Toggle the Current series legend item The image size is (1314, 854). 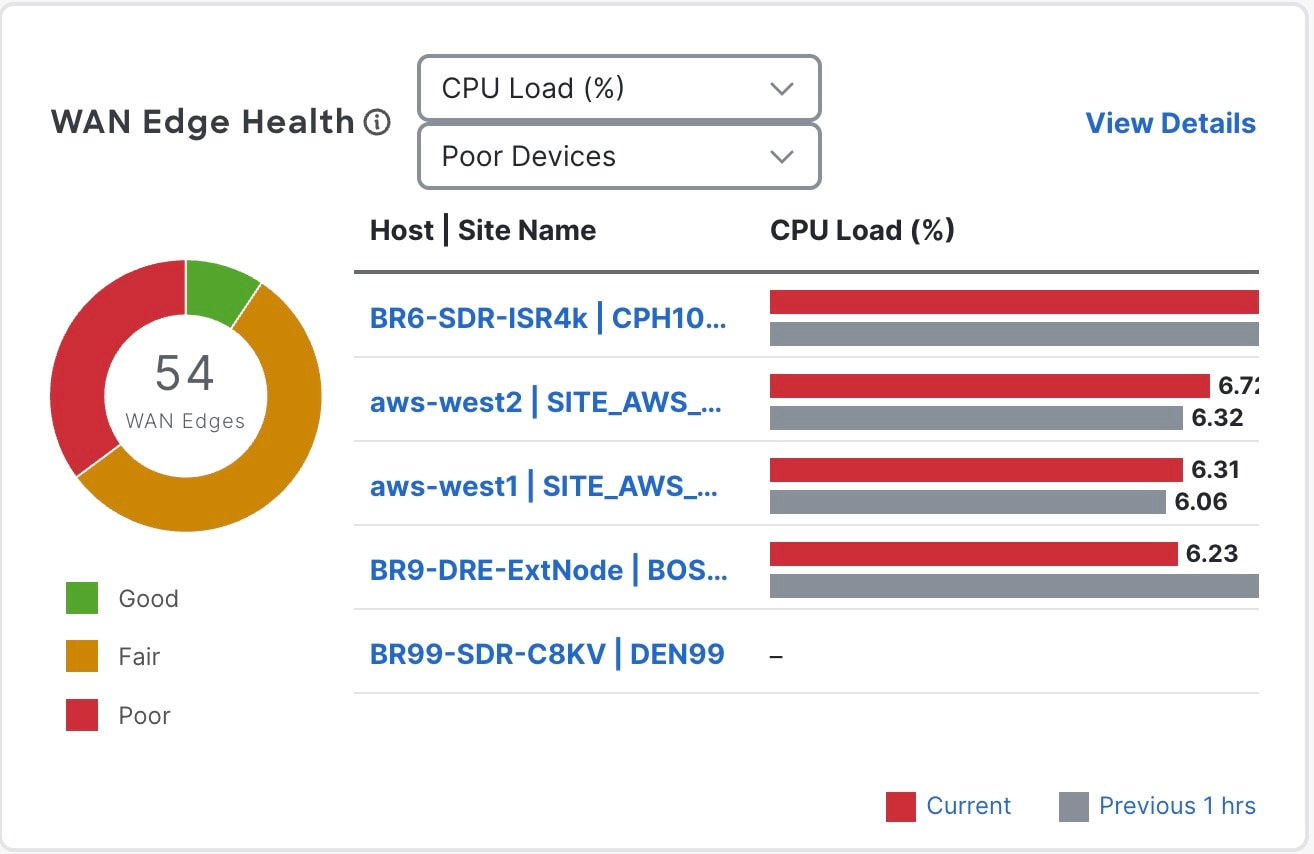(948, 807)
